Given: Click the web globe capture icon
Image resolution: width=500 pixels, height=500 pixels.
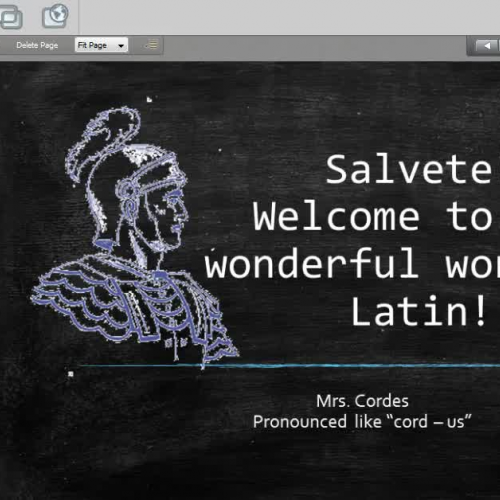Looking at the screenshot, I should tap(55, 16).
